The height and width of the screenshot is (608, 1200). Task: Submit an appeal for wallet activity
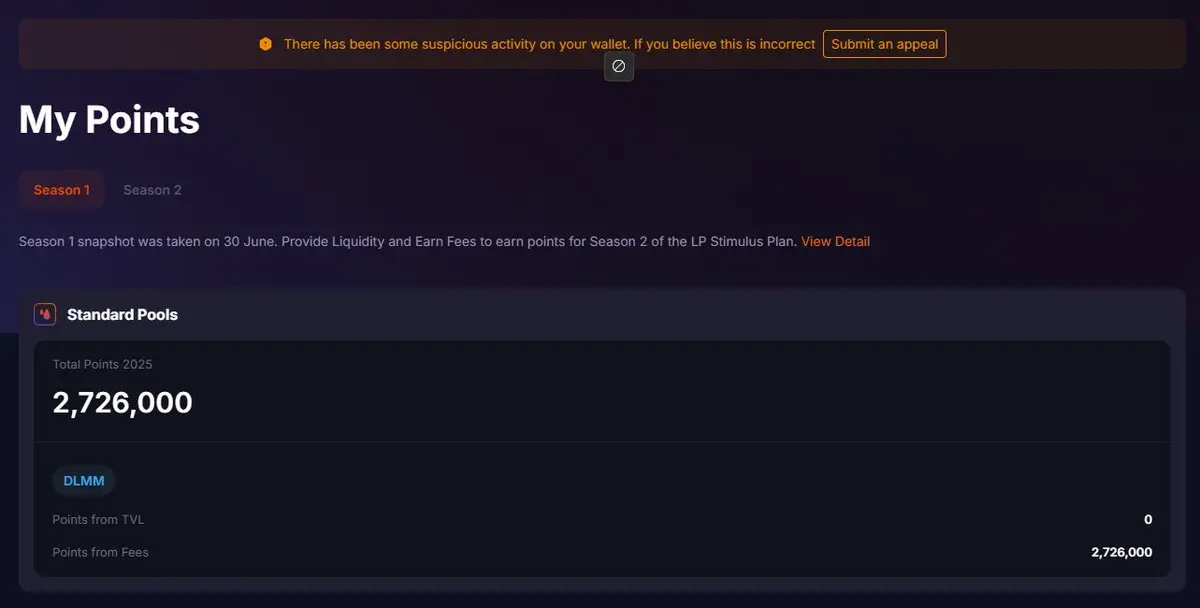[884, 44]
